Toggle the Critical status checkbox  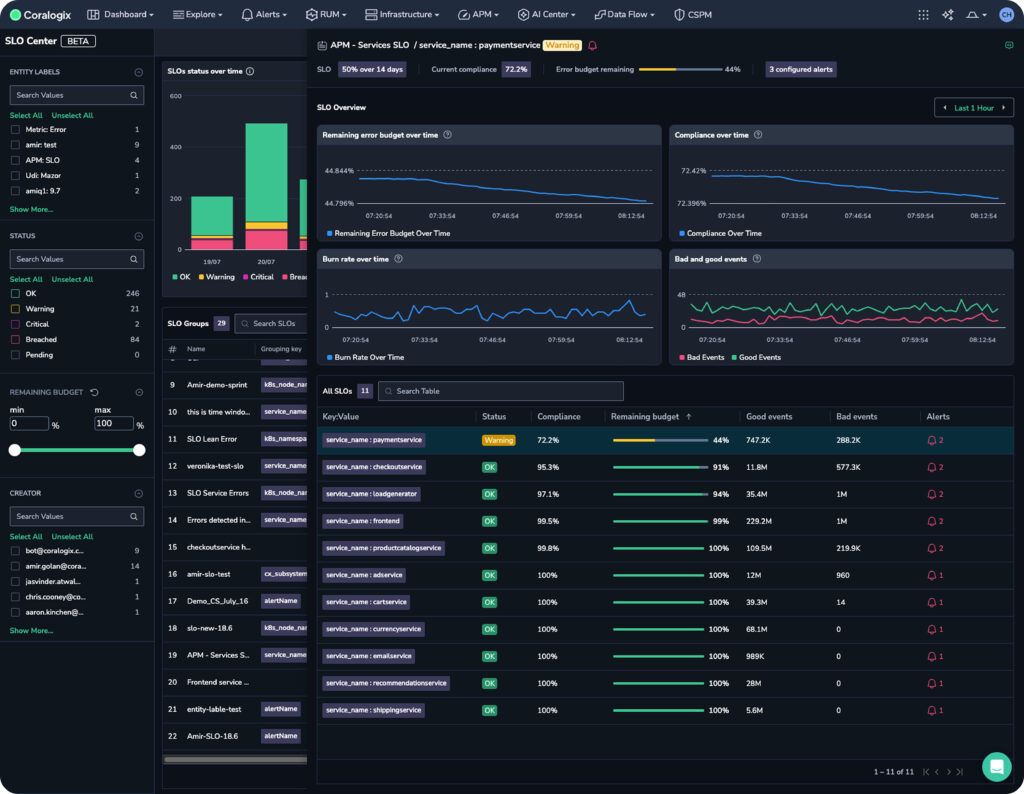(x=15, y=324)
